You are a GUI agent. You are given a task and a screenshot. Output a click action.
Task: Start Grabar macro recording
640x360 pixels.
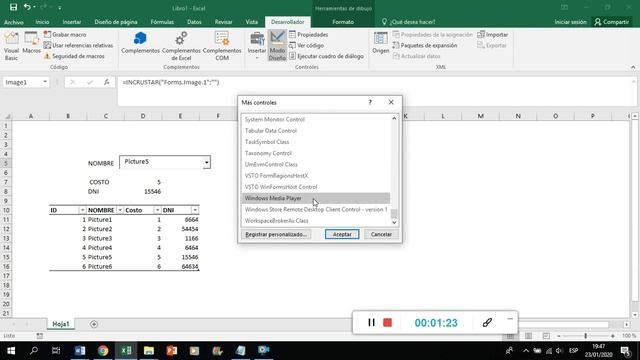coord(65,35)
